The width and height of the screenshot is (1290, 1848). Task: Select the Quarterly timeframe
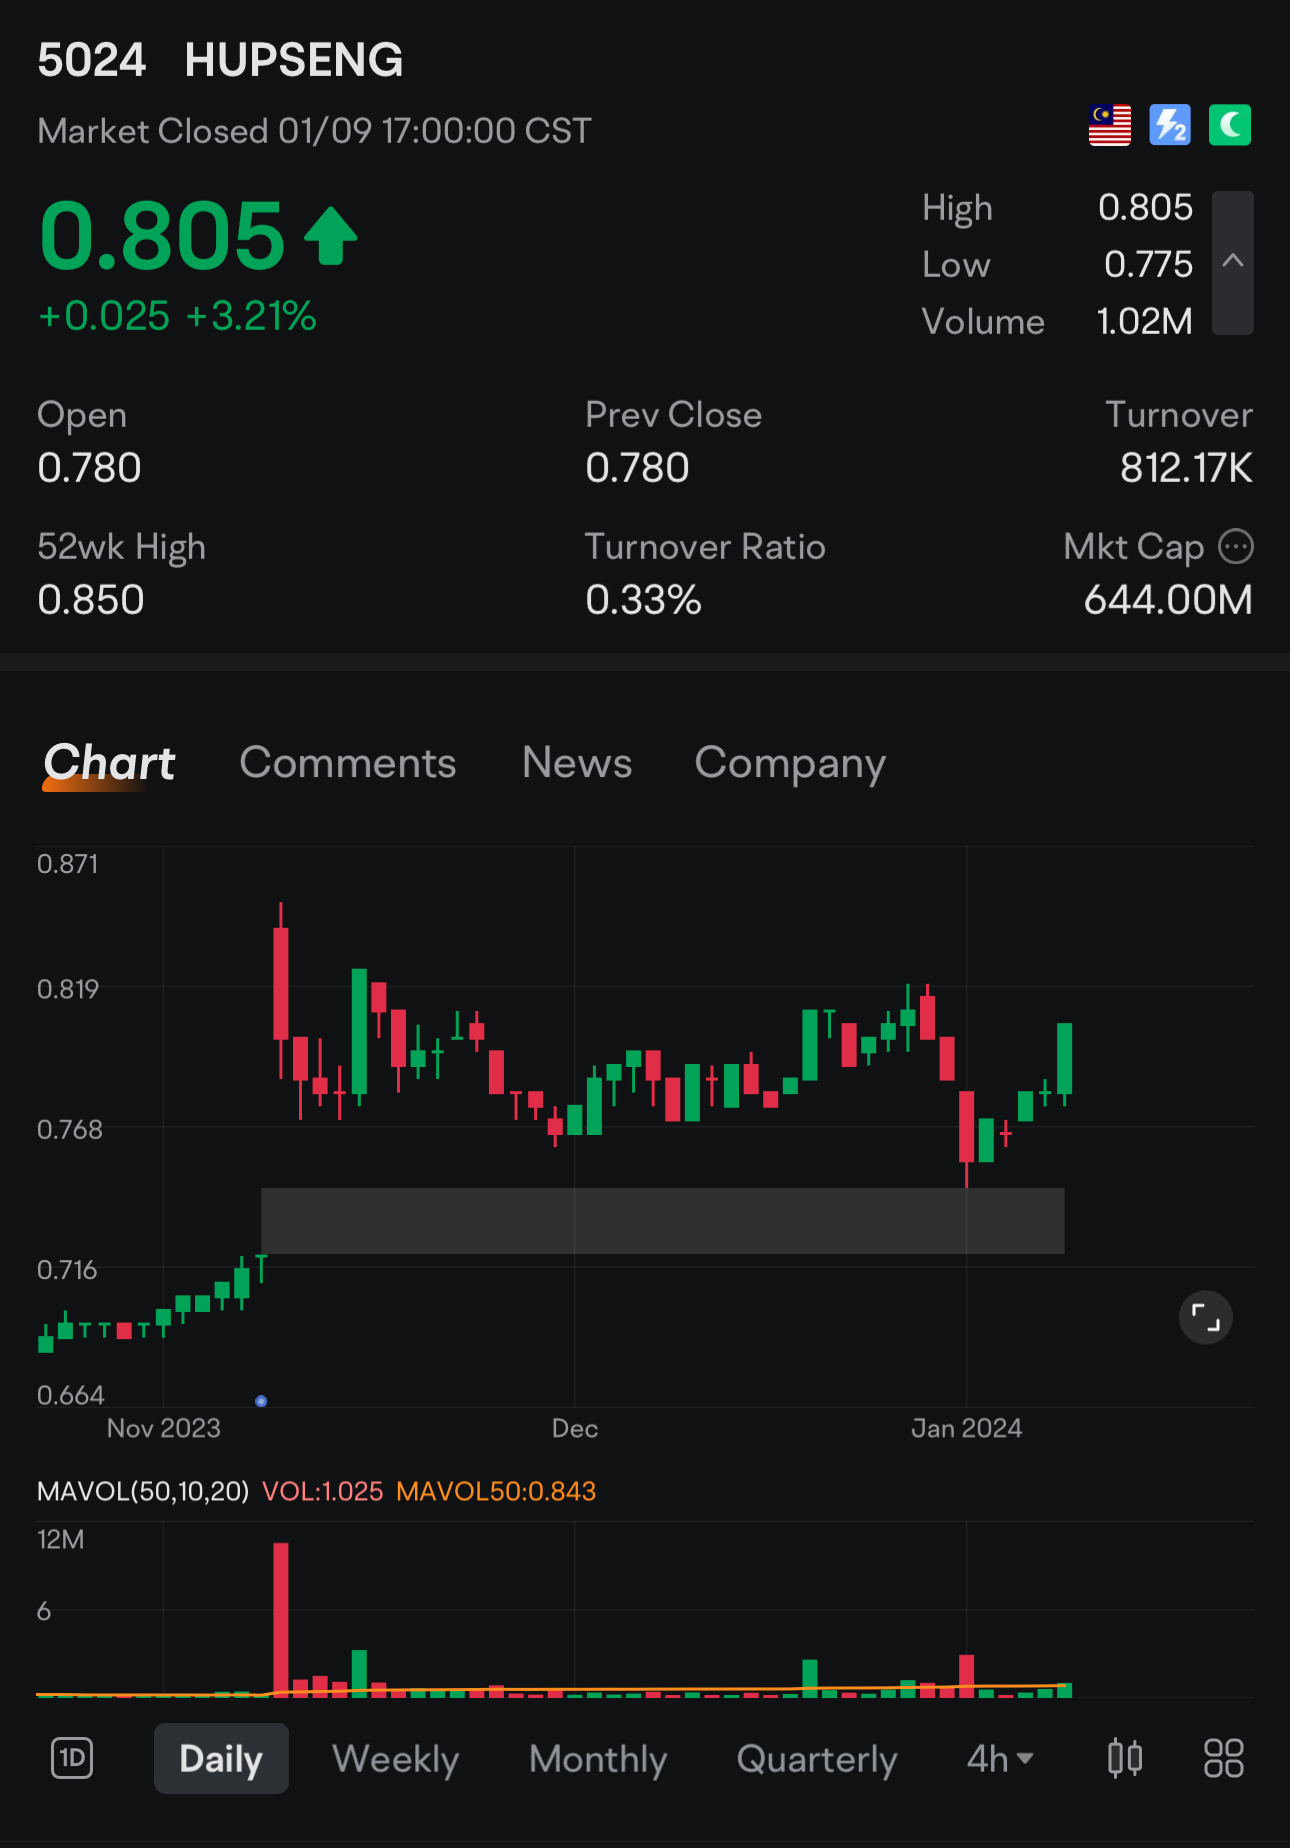pos(817,1758)
